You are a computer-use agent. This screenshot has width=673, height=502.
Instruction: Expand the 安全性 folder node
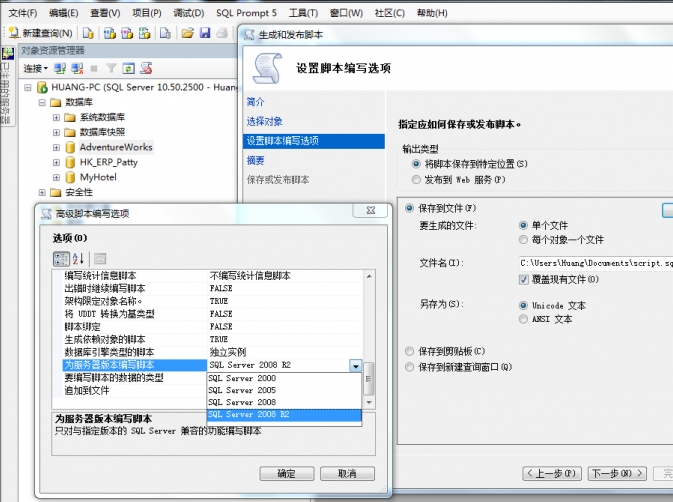[x=42, y=192]
